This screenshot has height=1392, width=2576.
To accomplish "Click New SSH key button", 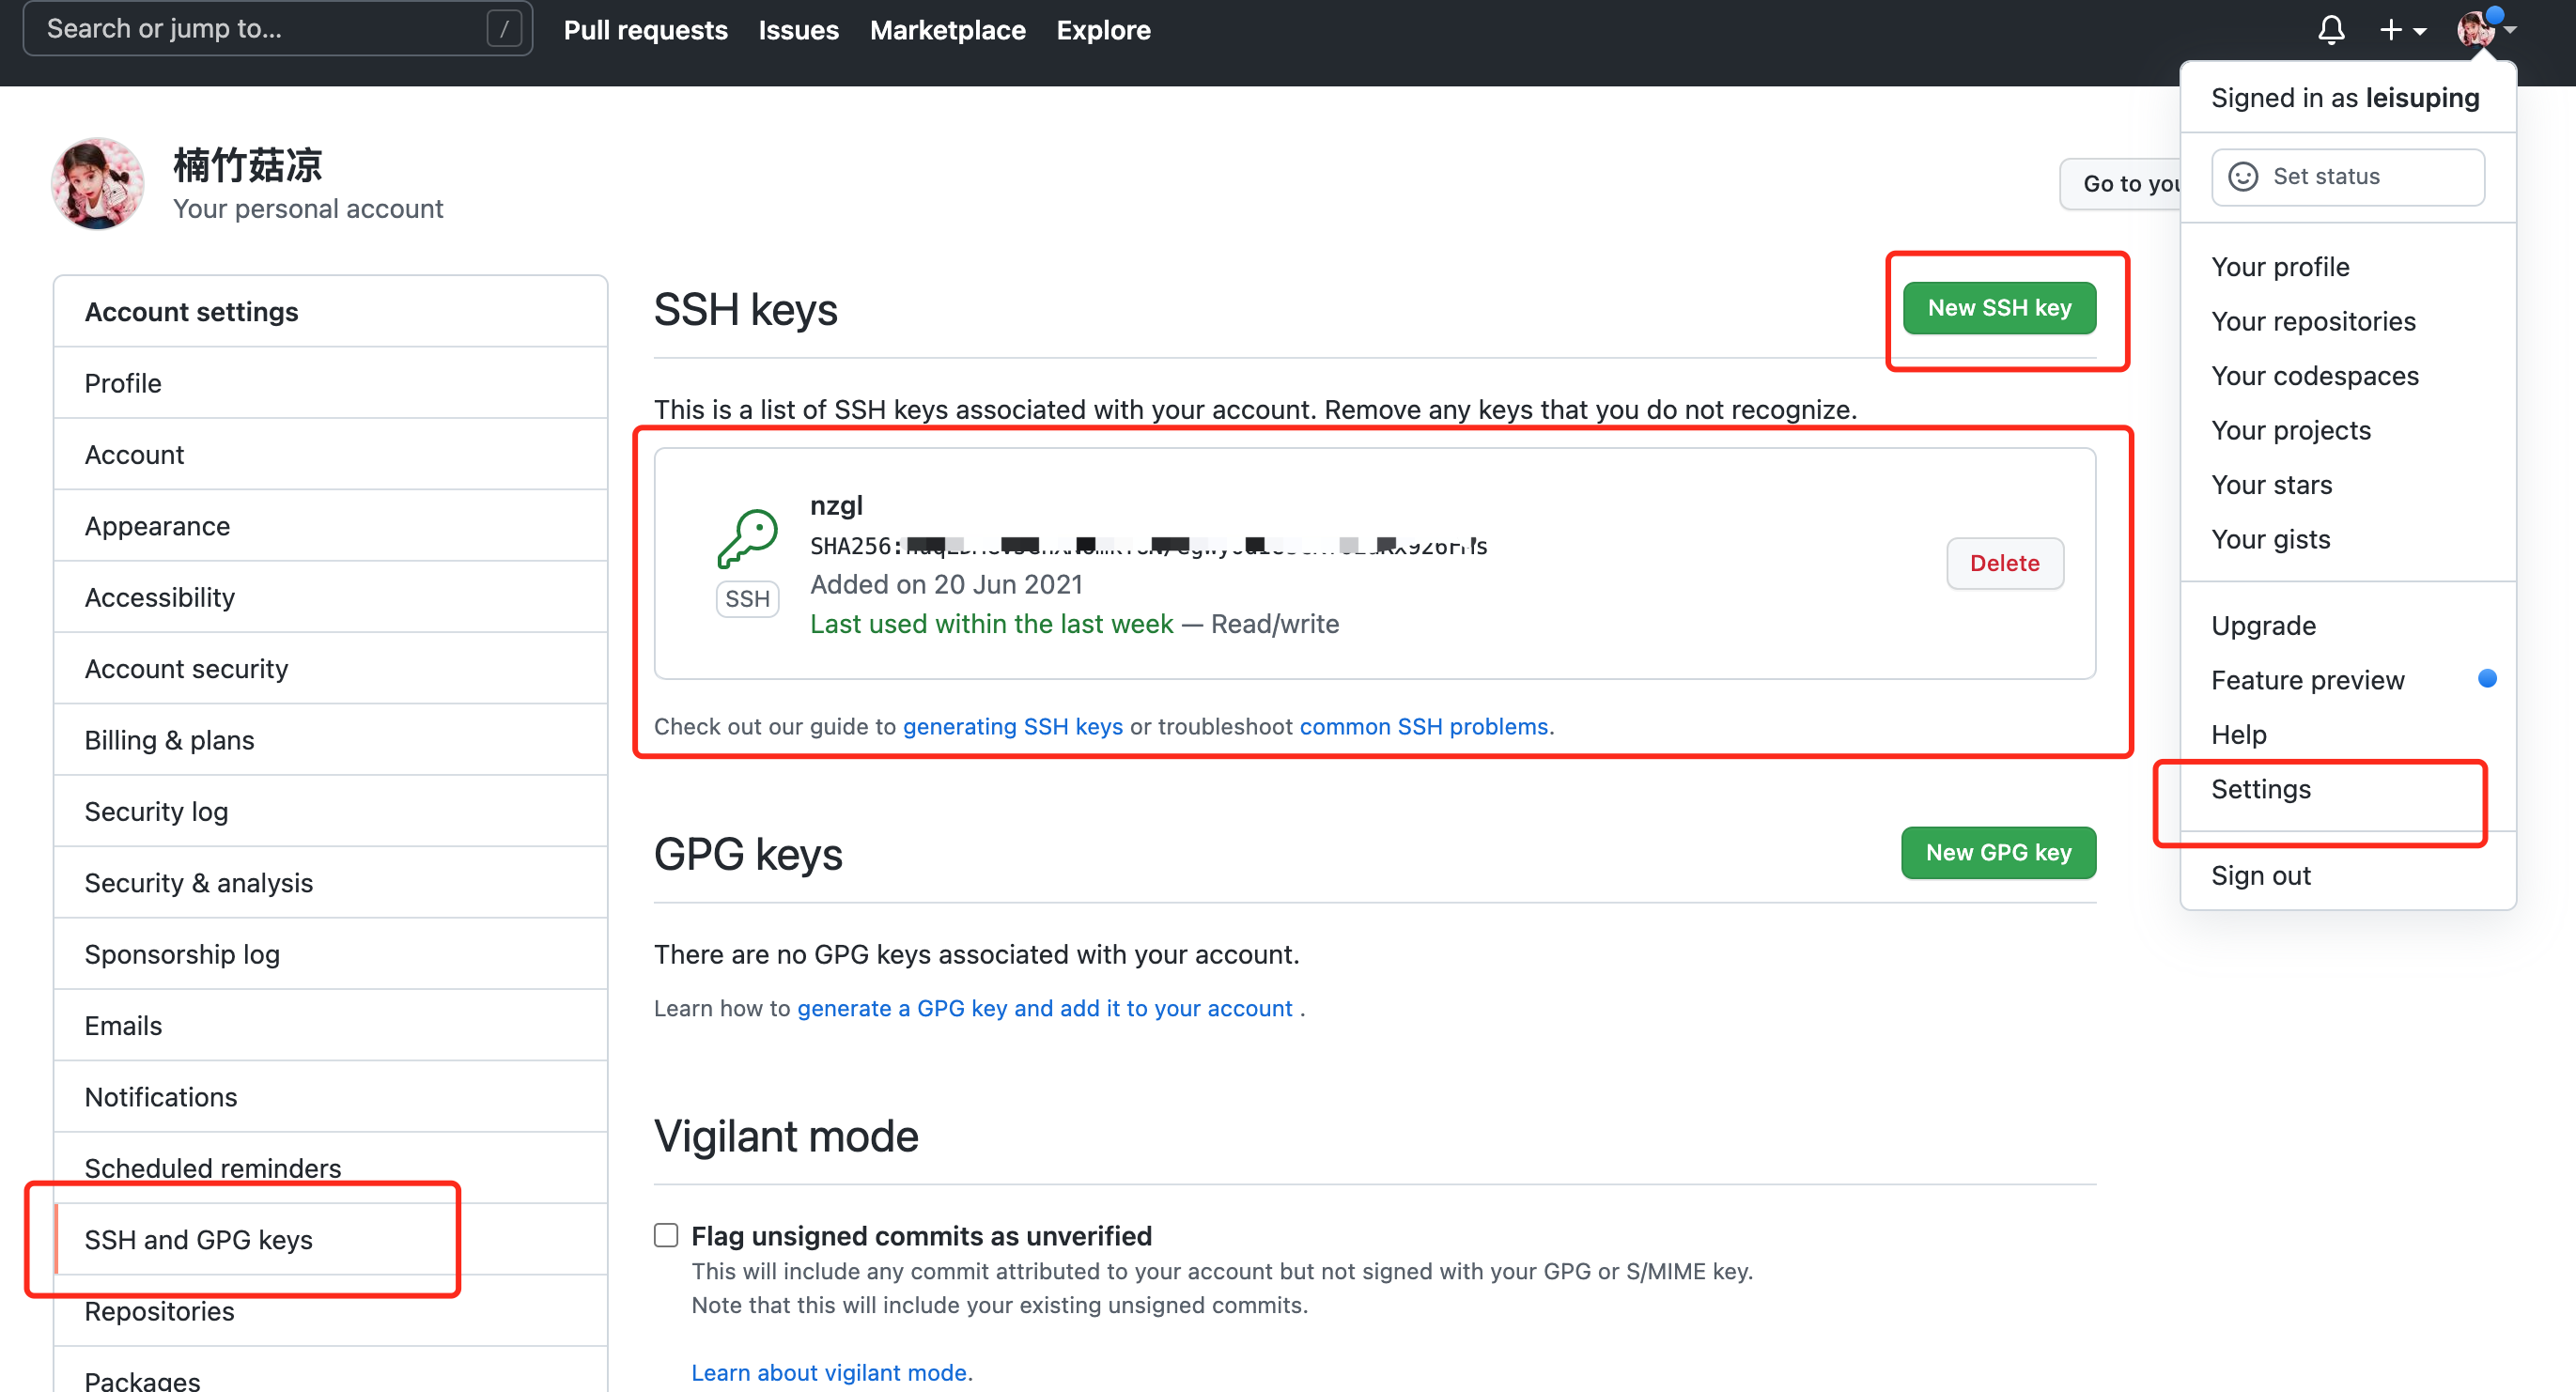I will [x=2000, y=309].
